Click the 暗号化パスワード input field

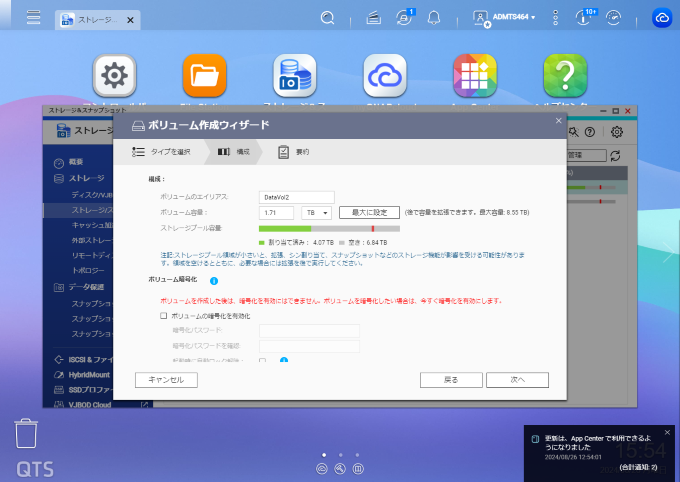click(x=309, y=331)
